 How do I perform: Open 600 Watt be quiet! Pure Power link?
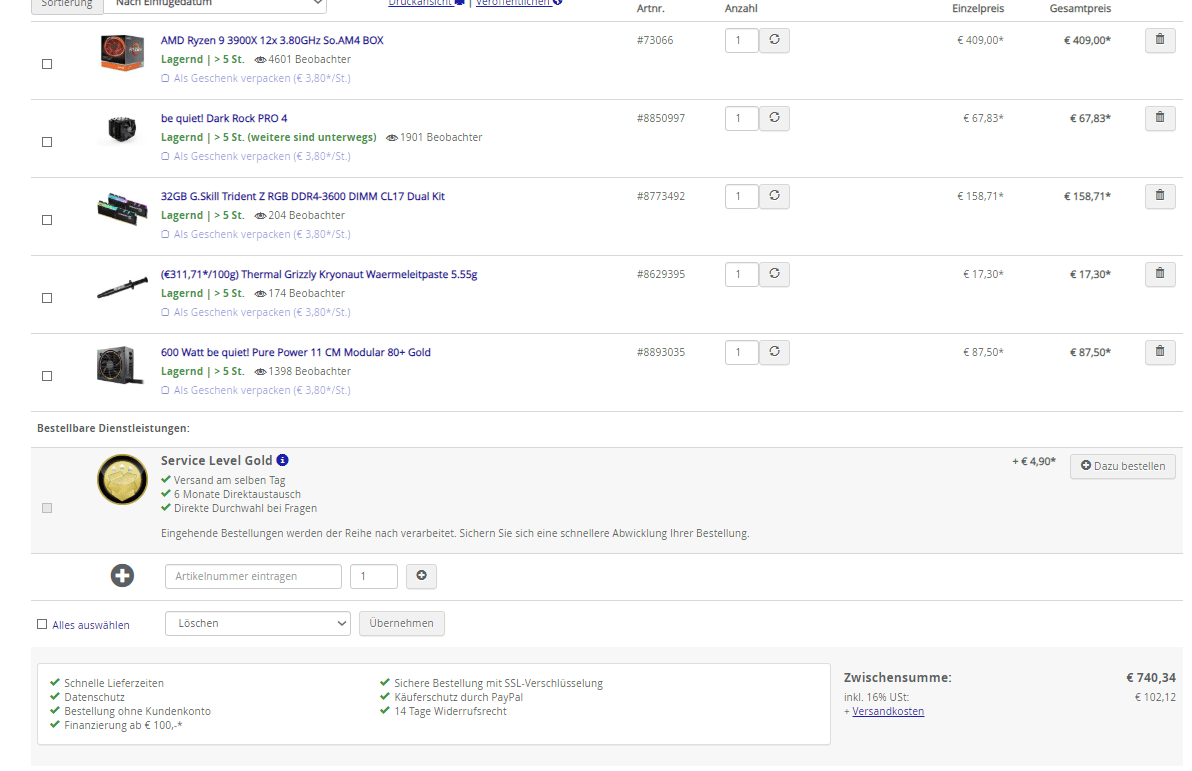(296, 352)
